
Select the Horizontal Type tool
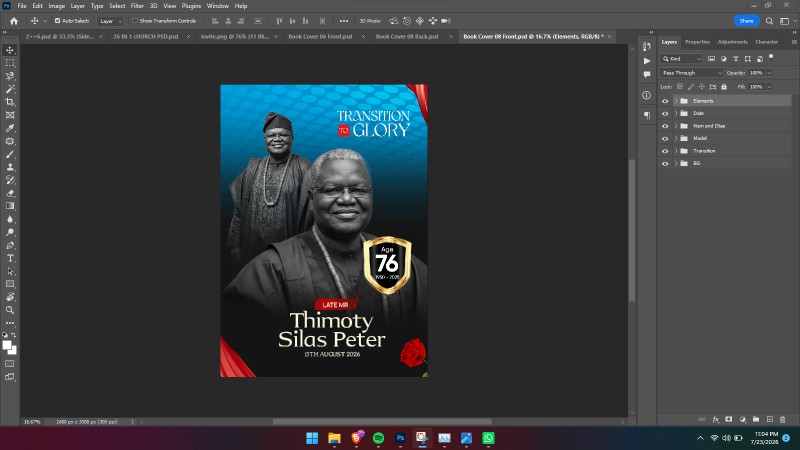coord(10,258)
